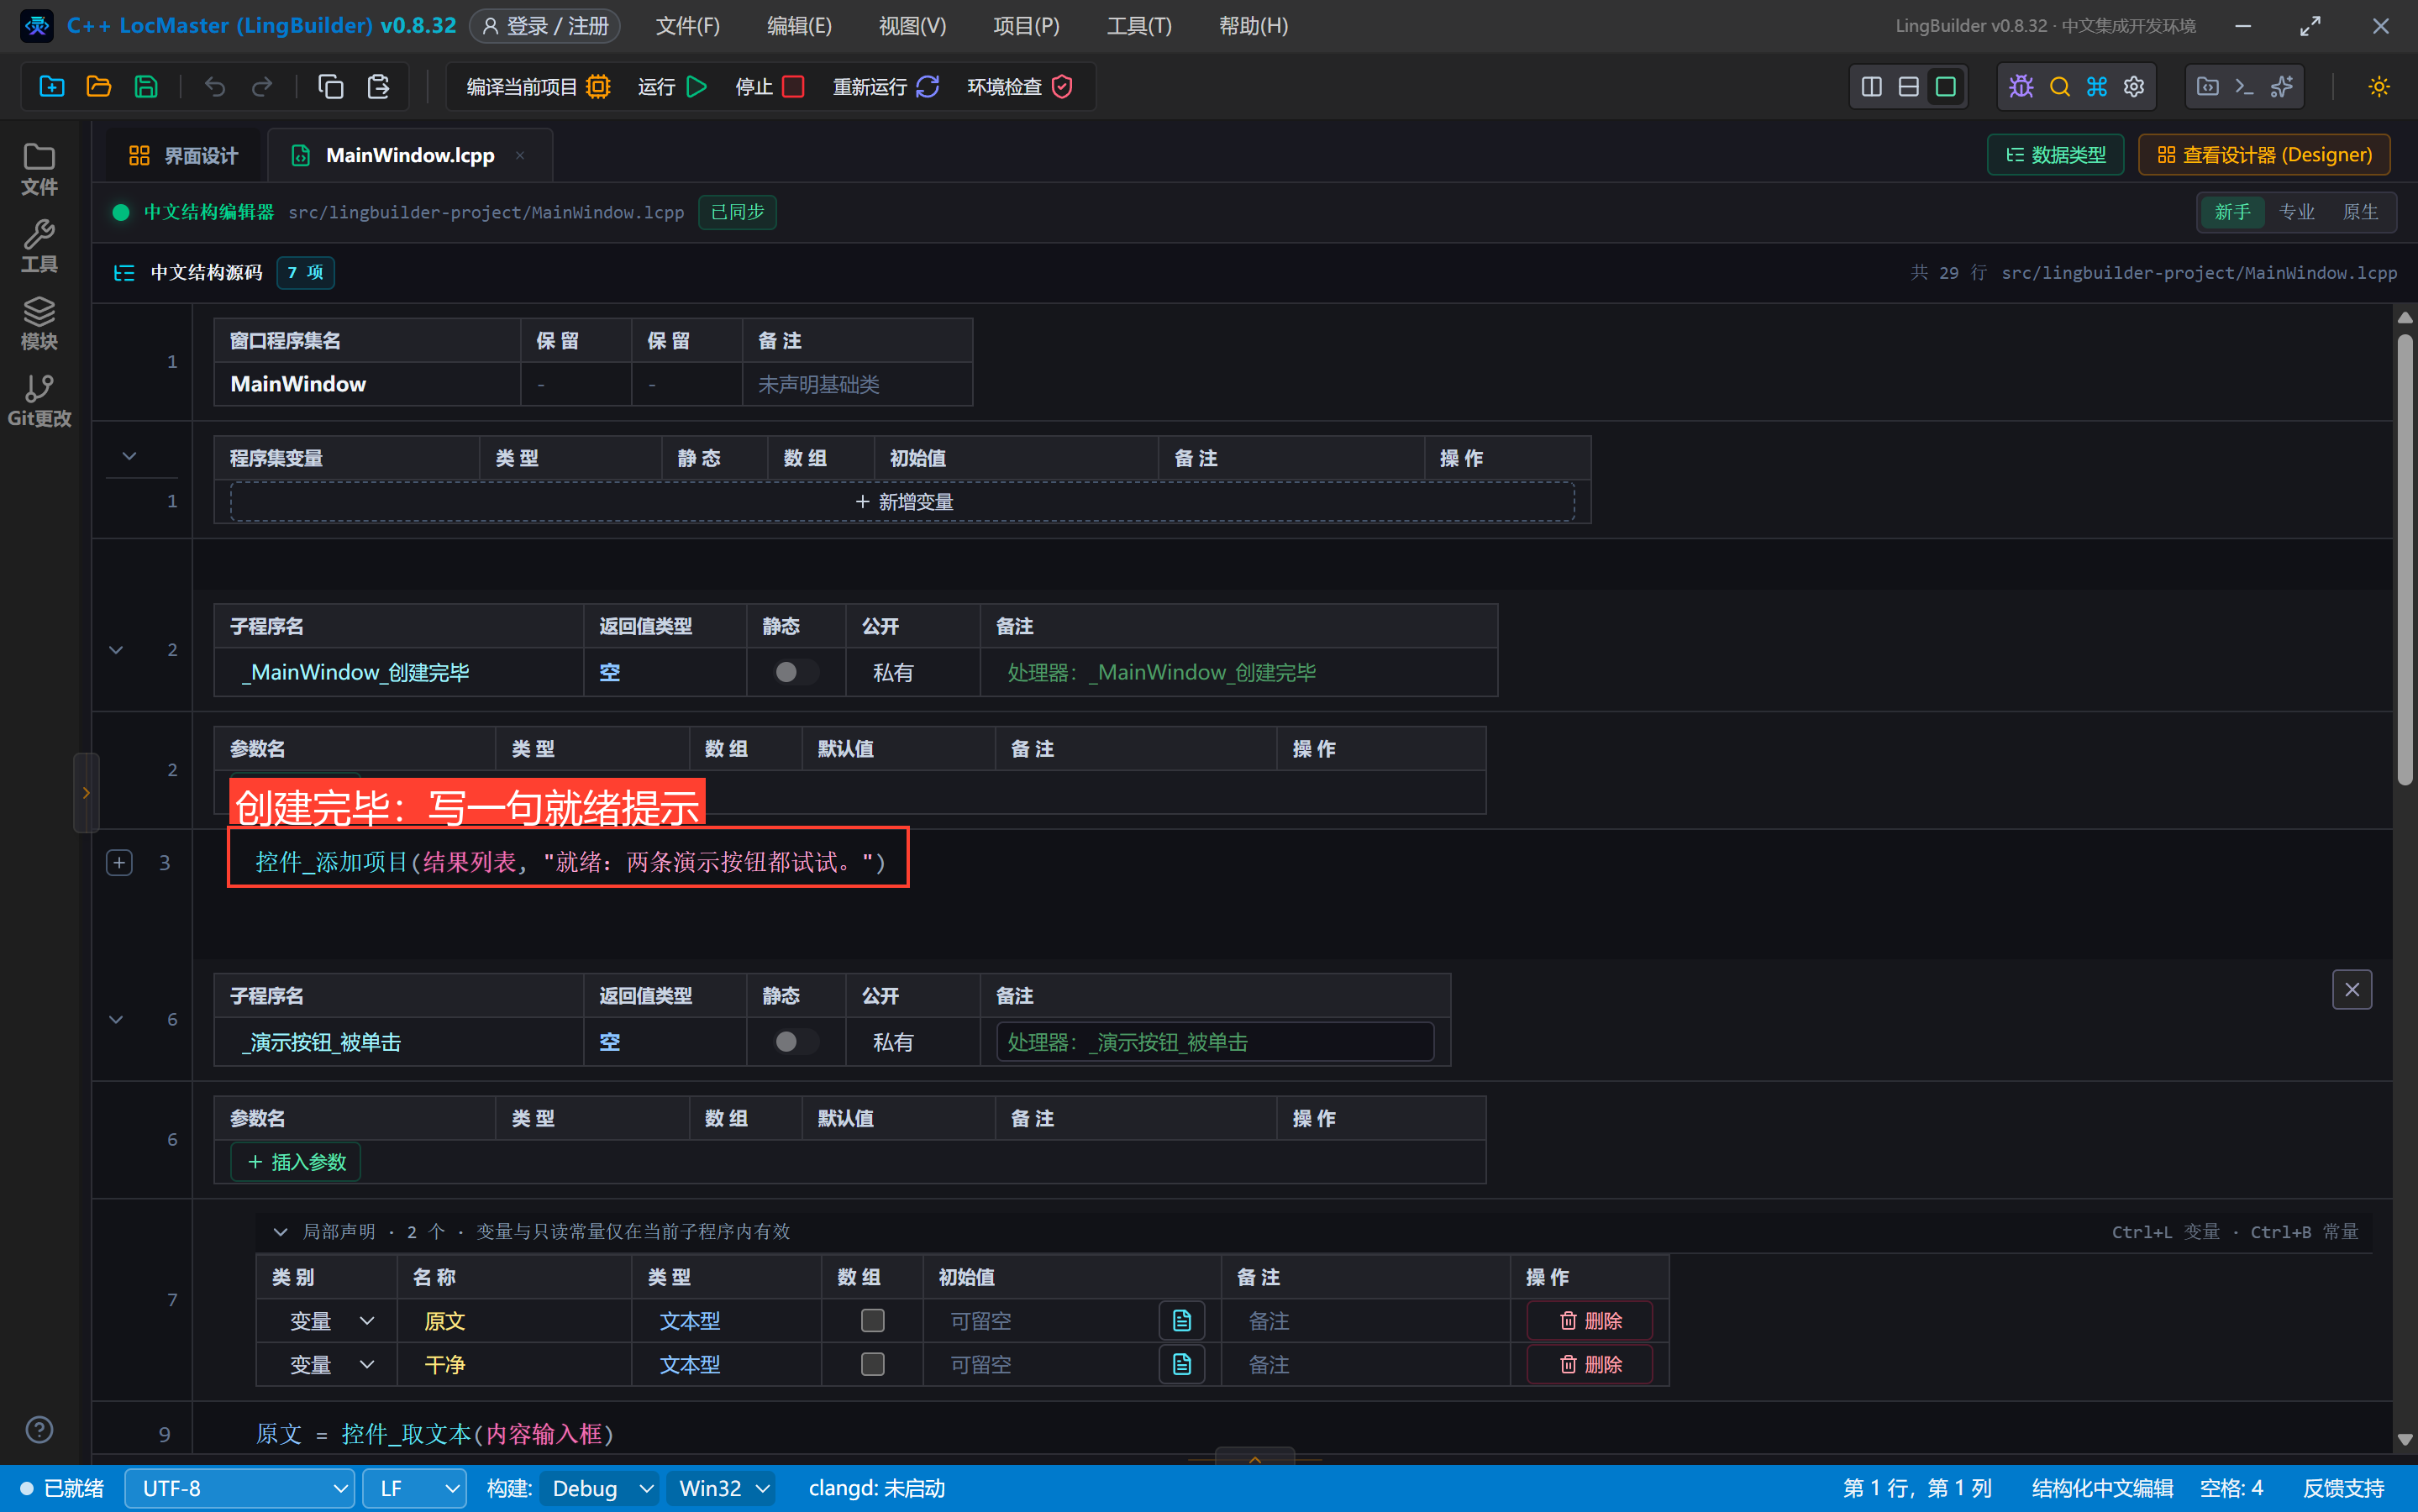Toggle the sun light-theme icon
2418x1512 pixels.
tap(2379, 87)
